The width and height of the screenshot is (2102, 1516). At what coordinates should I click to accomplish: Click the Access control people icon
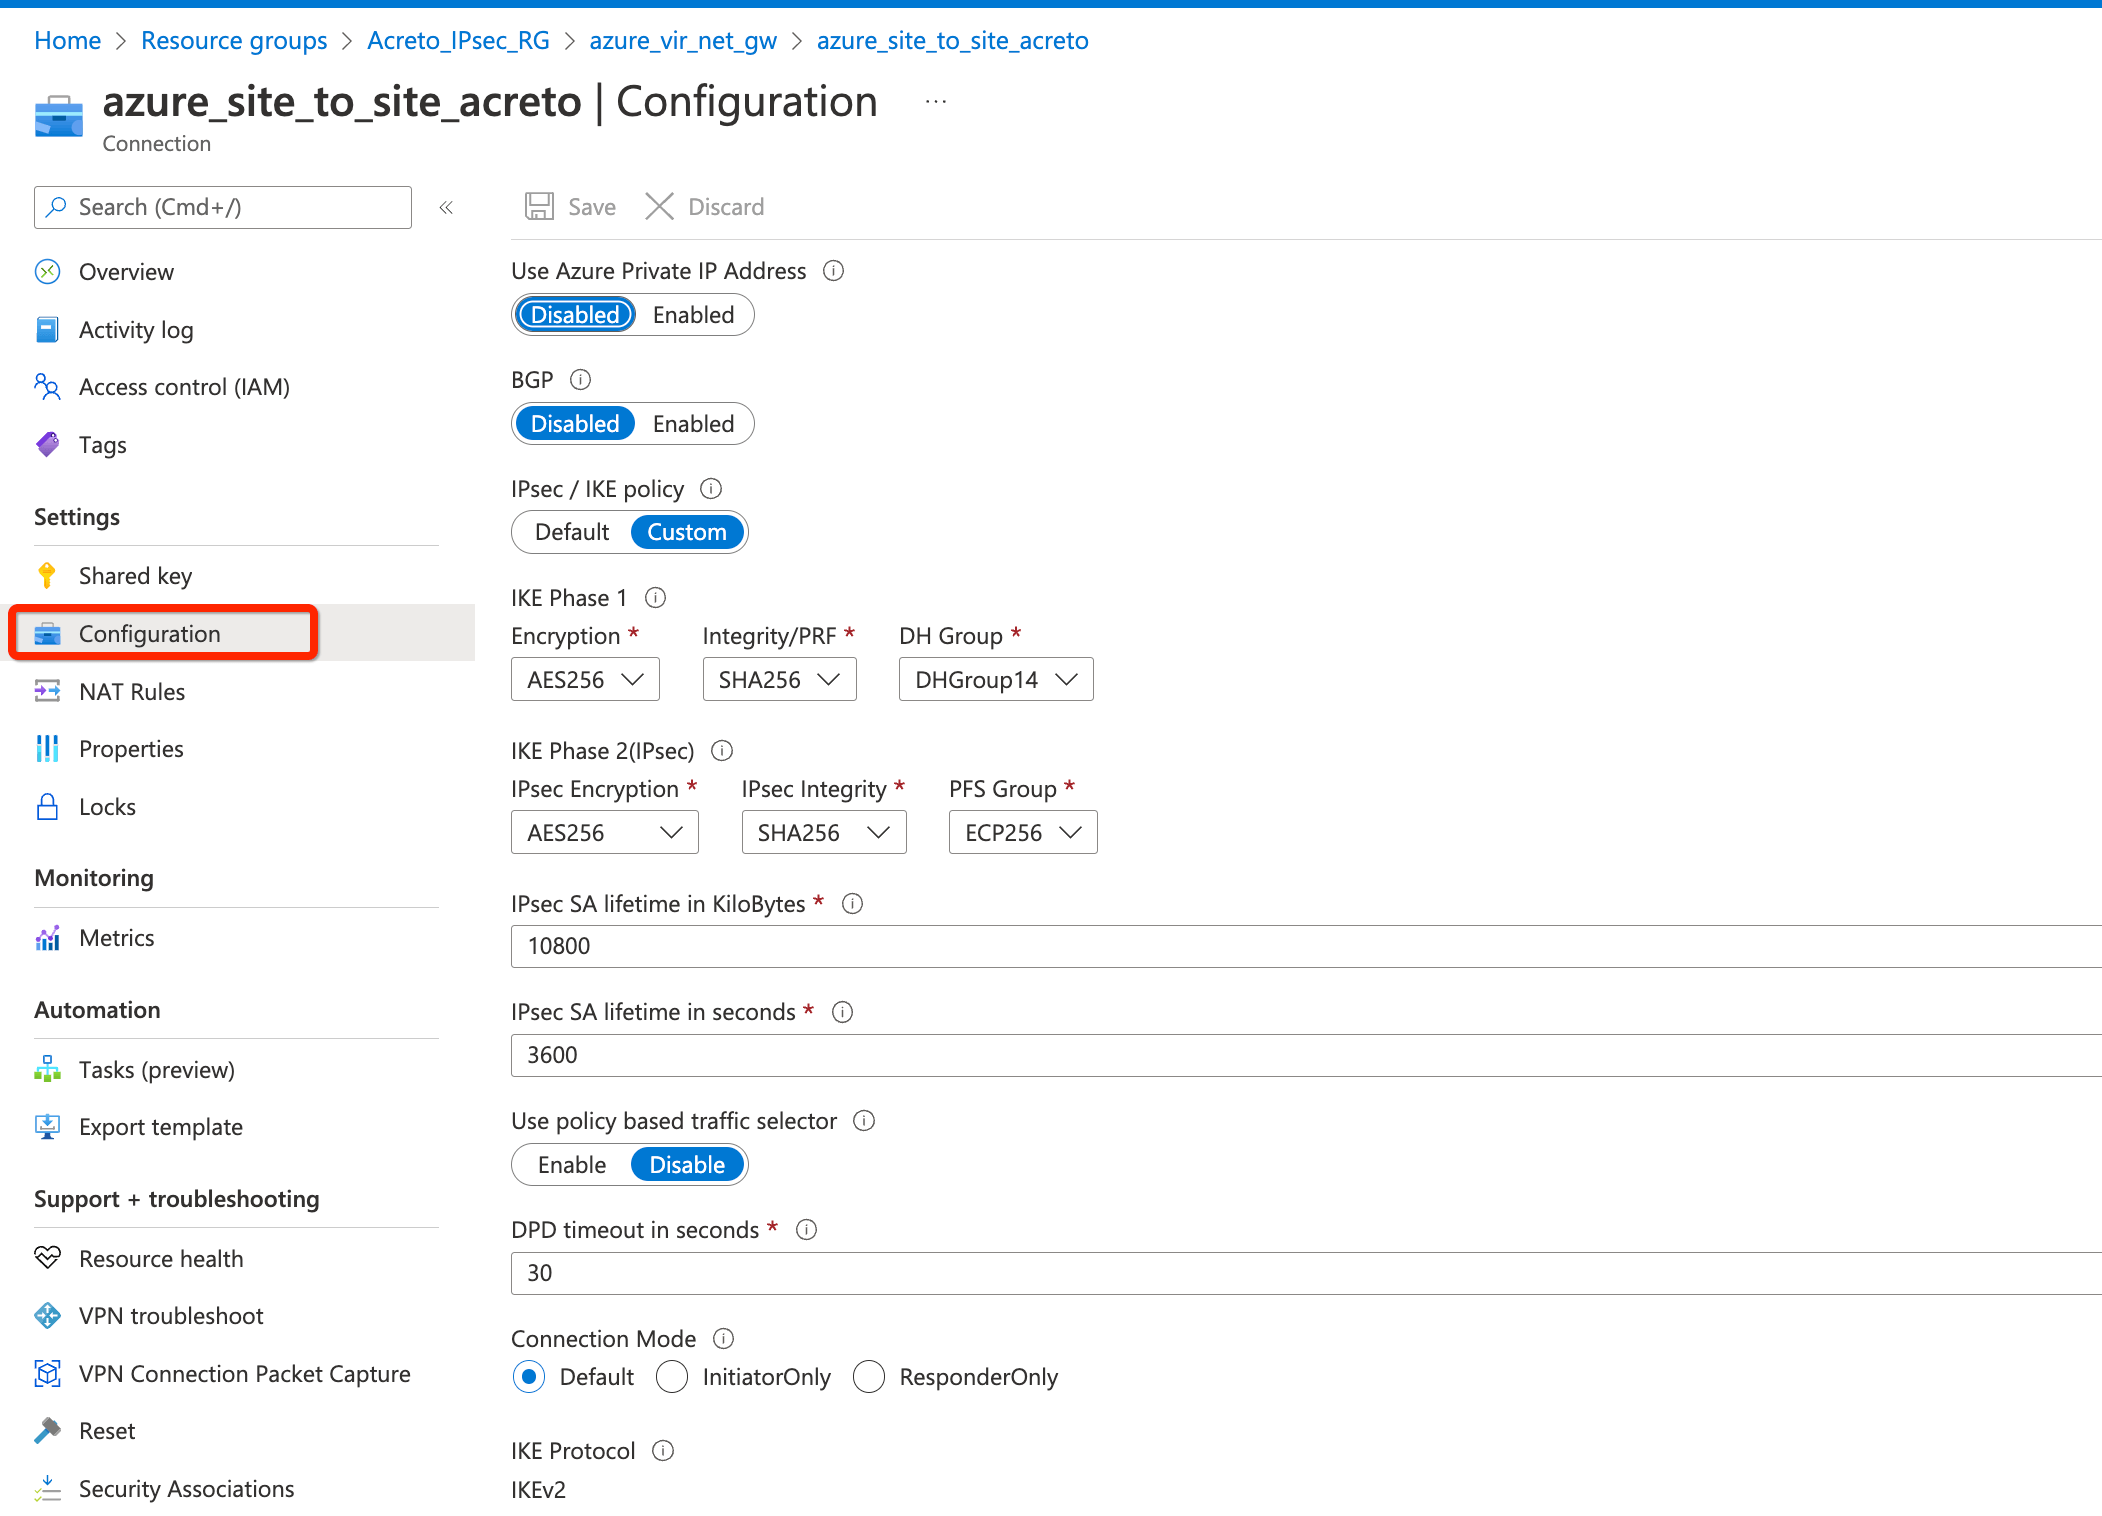(x=47, y=387)
